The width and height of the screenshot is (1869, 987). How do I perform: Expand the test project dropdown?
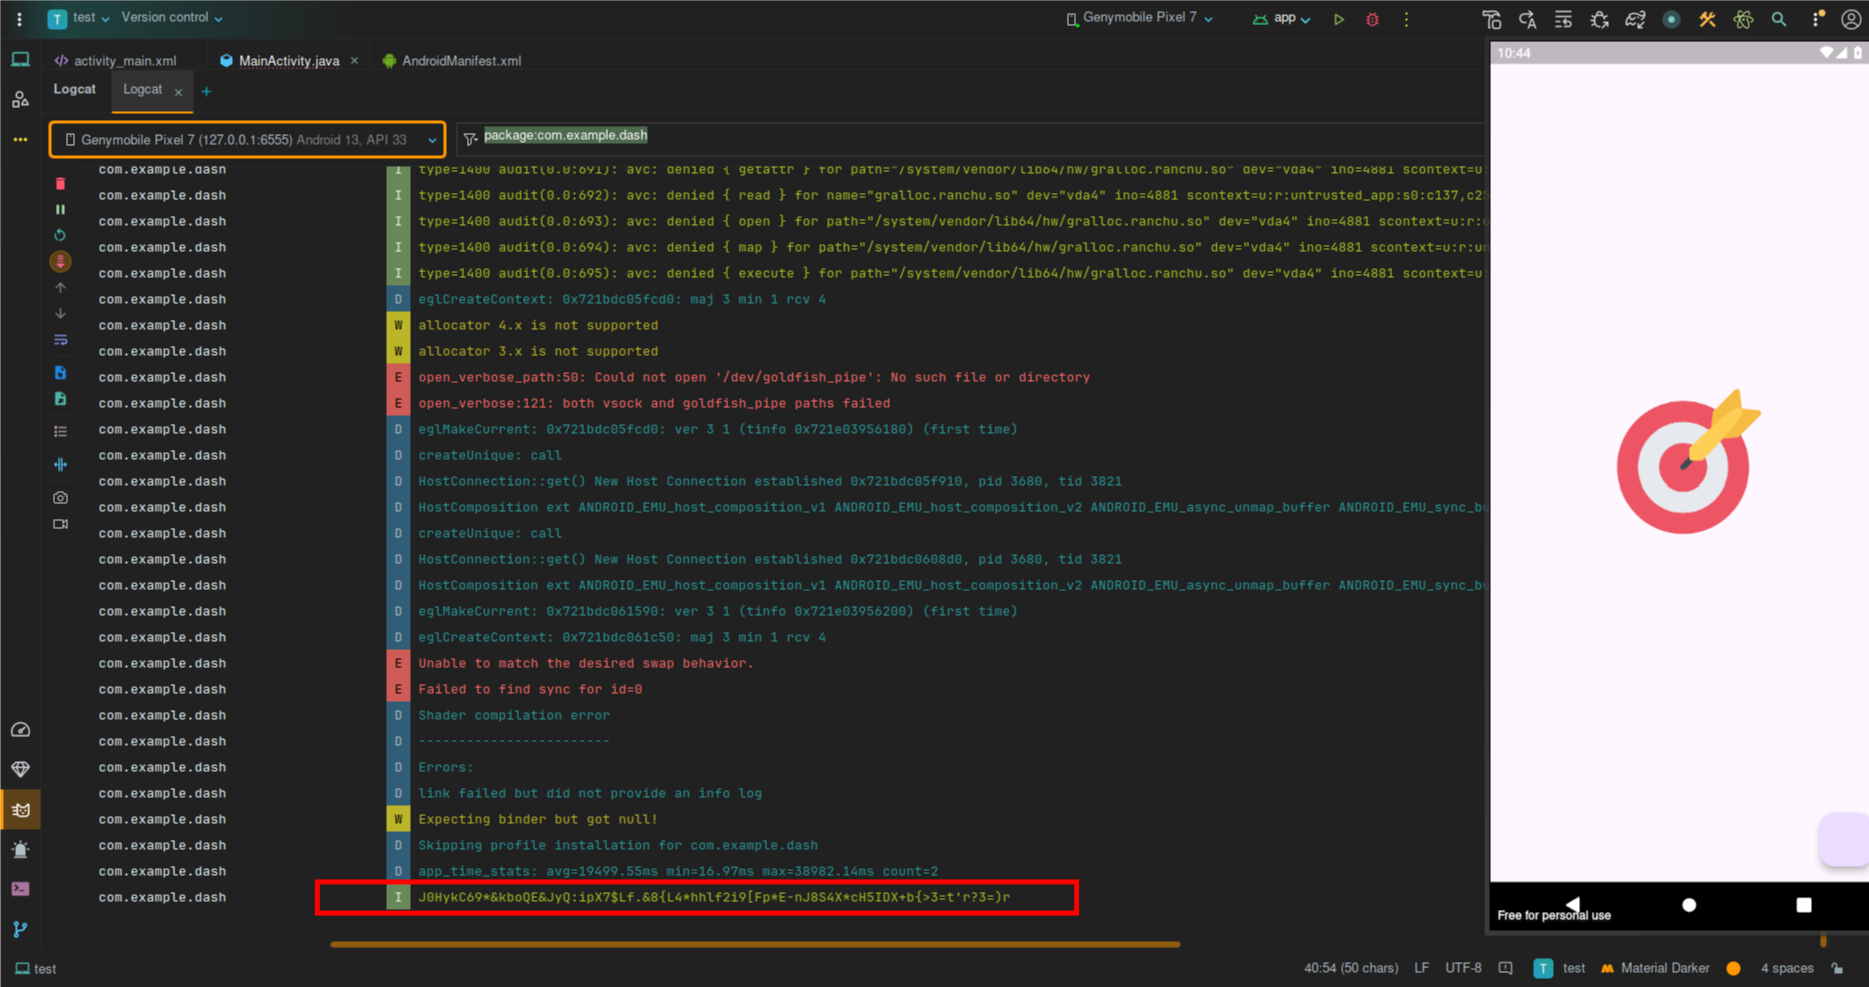(80, 19)
